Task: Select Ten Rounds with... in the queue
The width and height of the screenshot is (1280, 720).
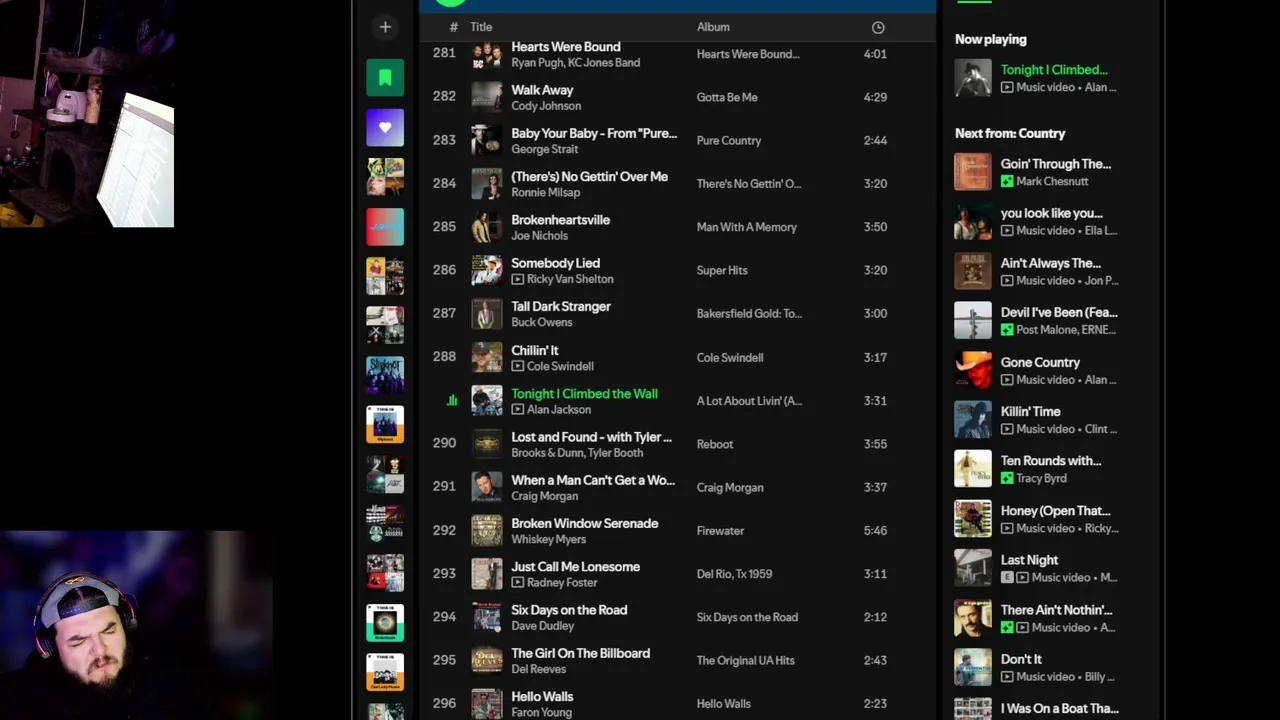Action: (1051, 461)
